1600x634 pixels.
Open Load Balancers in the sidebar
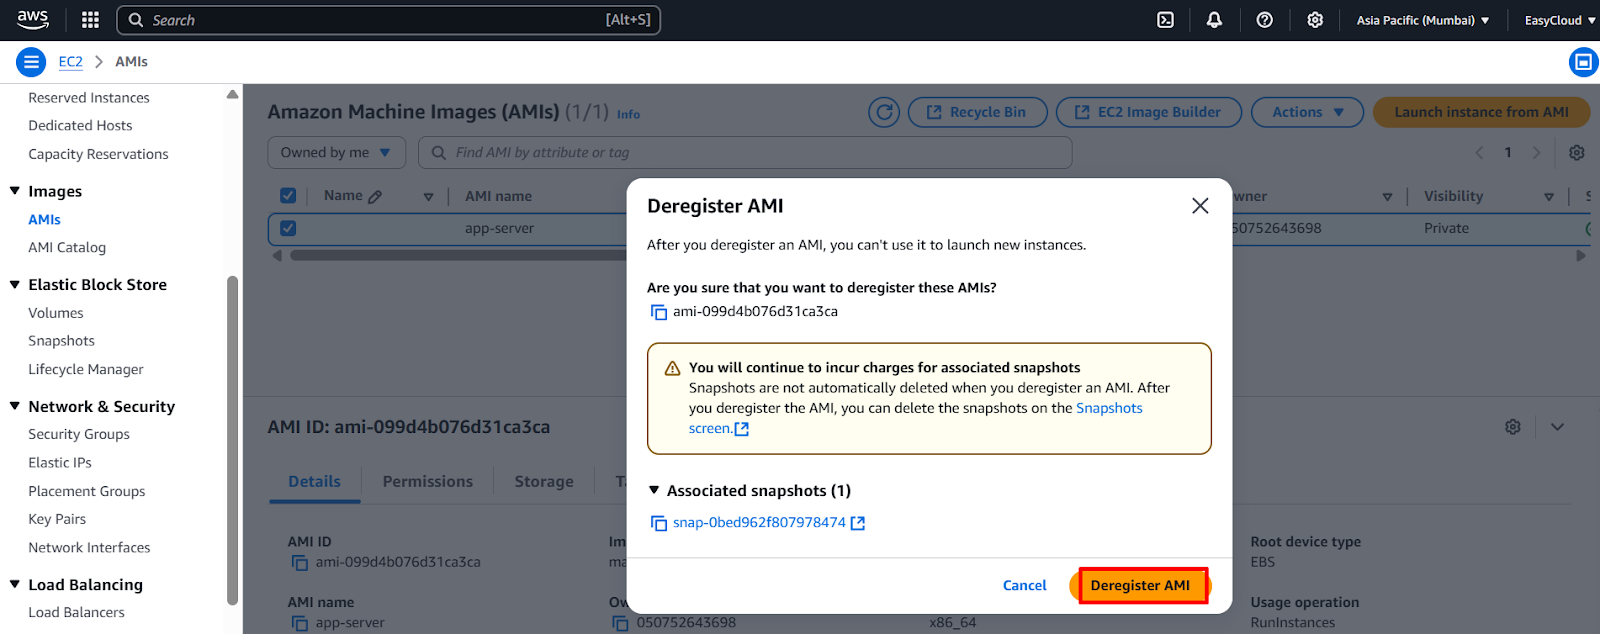[76, 613]
